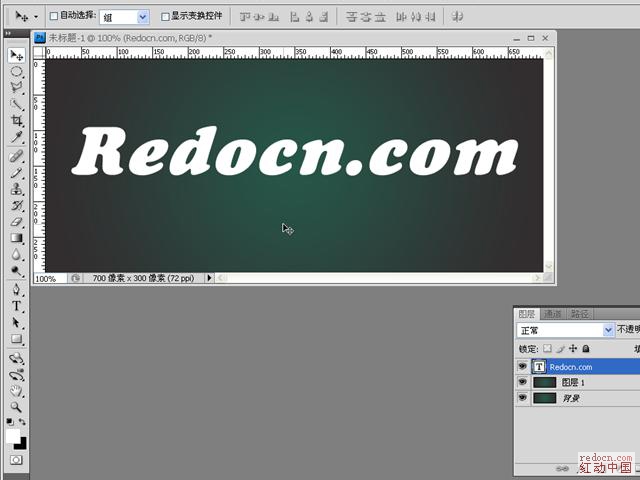
Task: Select the Hand tool
Action: (x=17, y=391)
